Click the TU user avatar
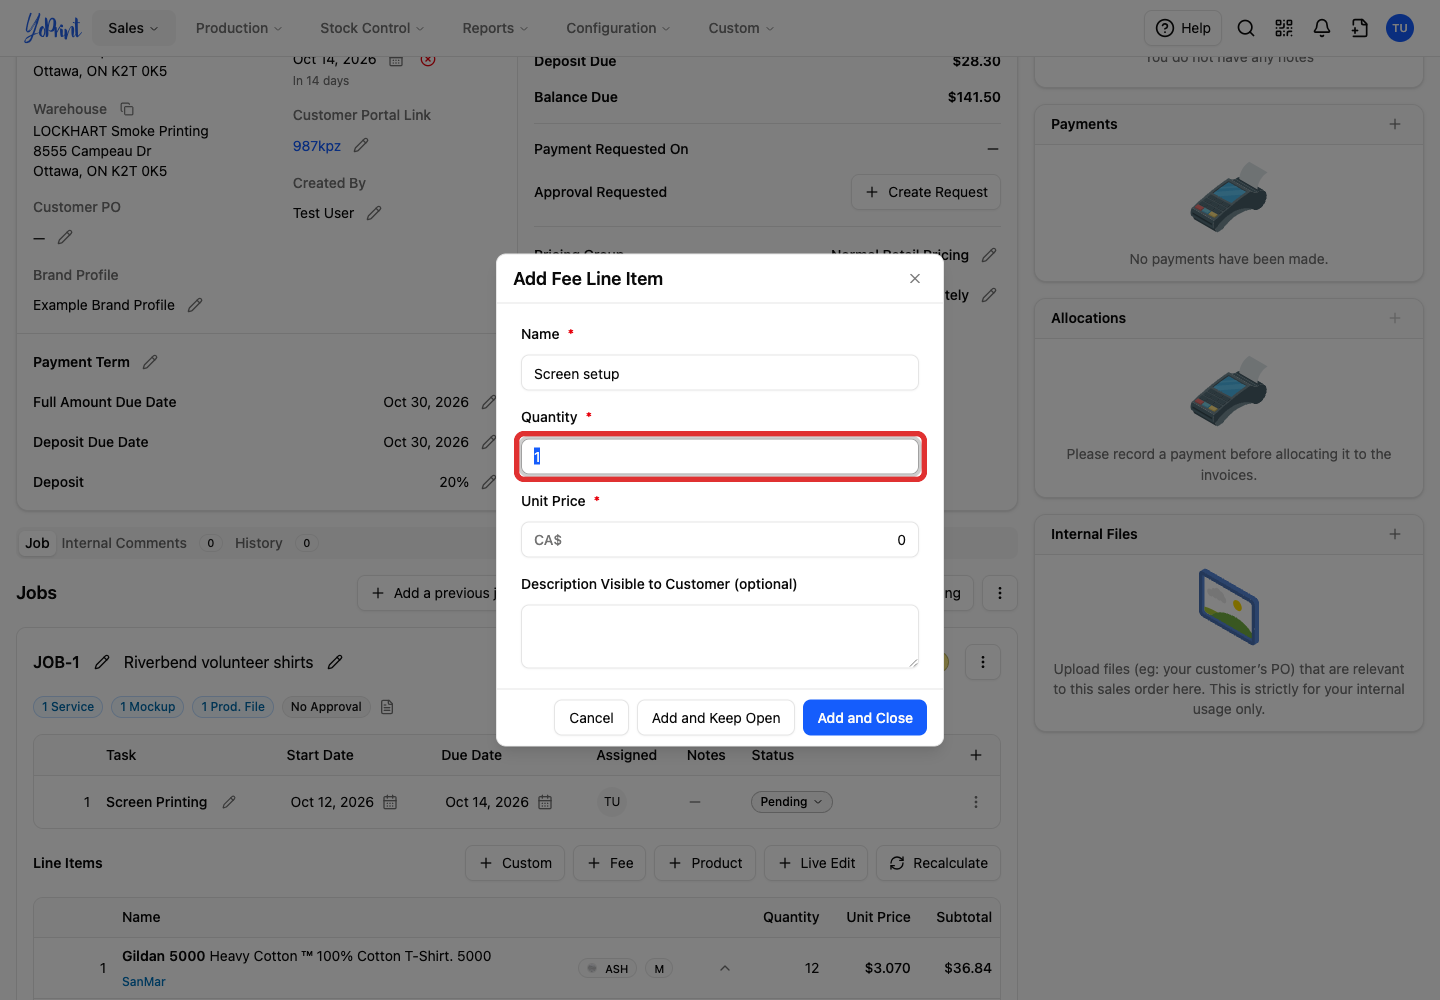 (1400, 28)
